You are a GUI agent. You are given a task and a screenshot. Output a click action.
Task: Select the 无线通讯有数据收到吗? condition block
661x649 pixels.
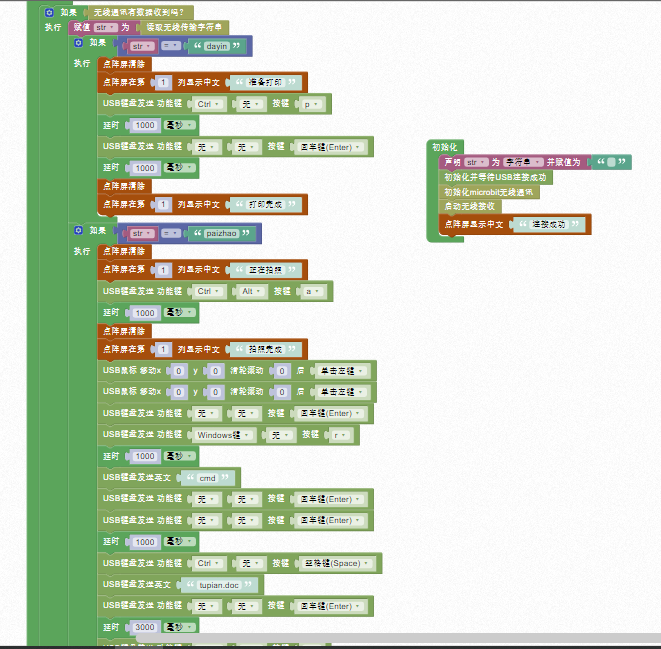point(139,12)
